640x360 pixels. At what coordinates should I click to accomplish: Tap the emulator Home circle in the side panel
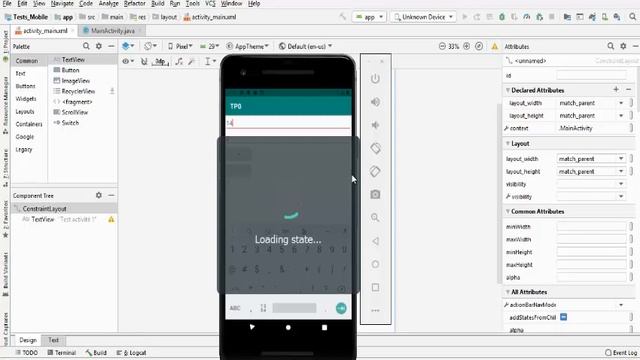376,264
